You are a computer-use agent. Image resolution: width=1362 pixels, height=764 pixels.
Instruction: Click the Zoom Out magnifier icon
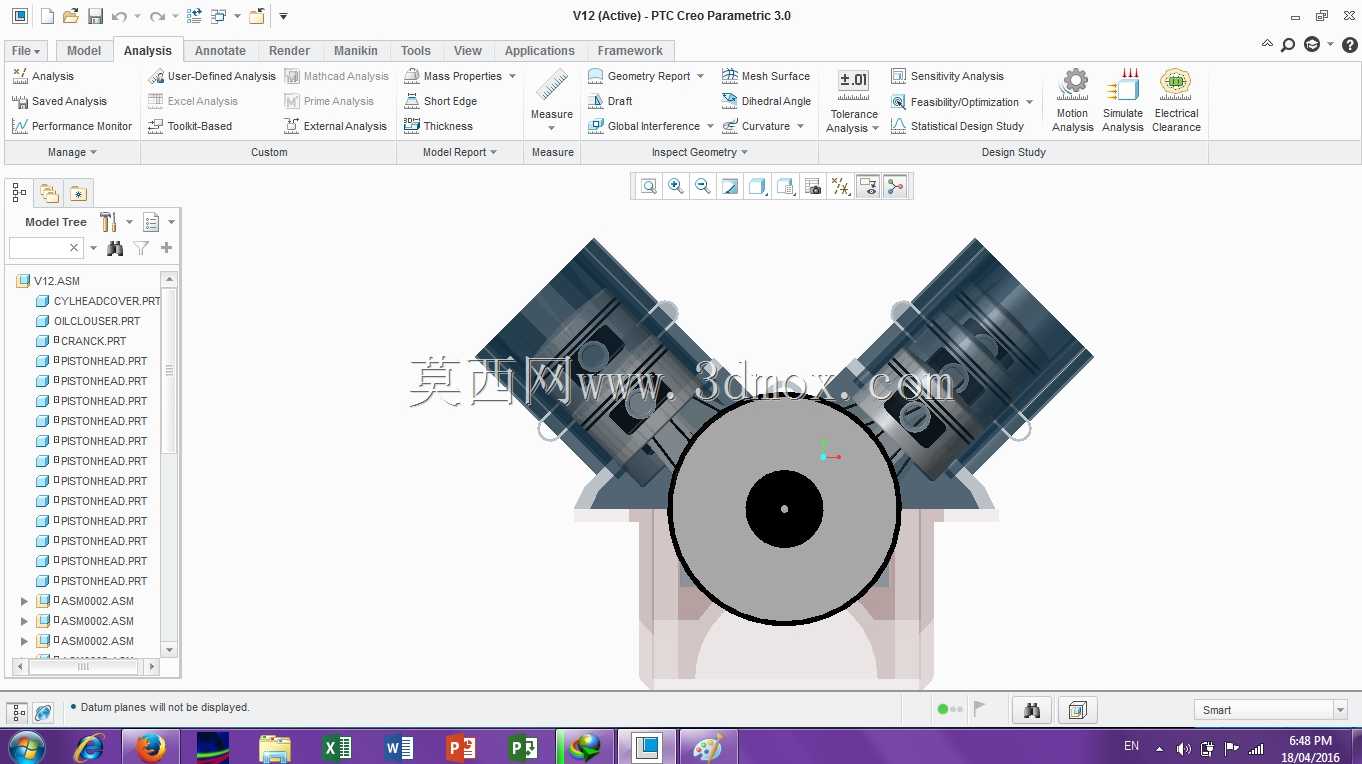coord(703,186)
